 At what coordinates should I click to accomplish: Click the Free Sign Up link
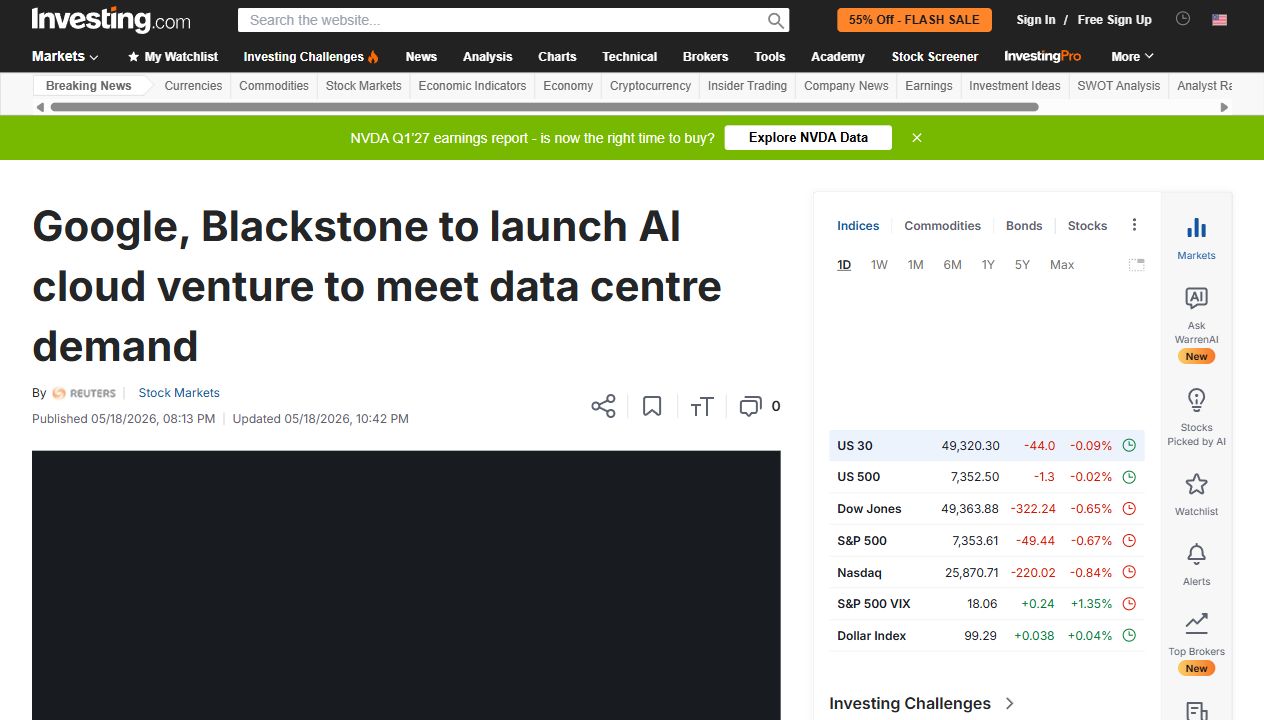[1114, 20]
